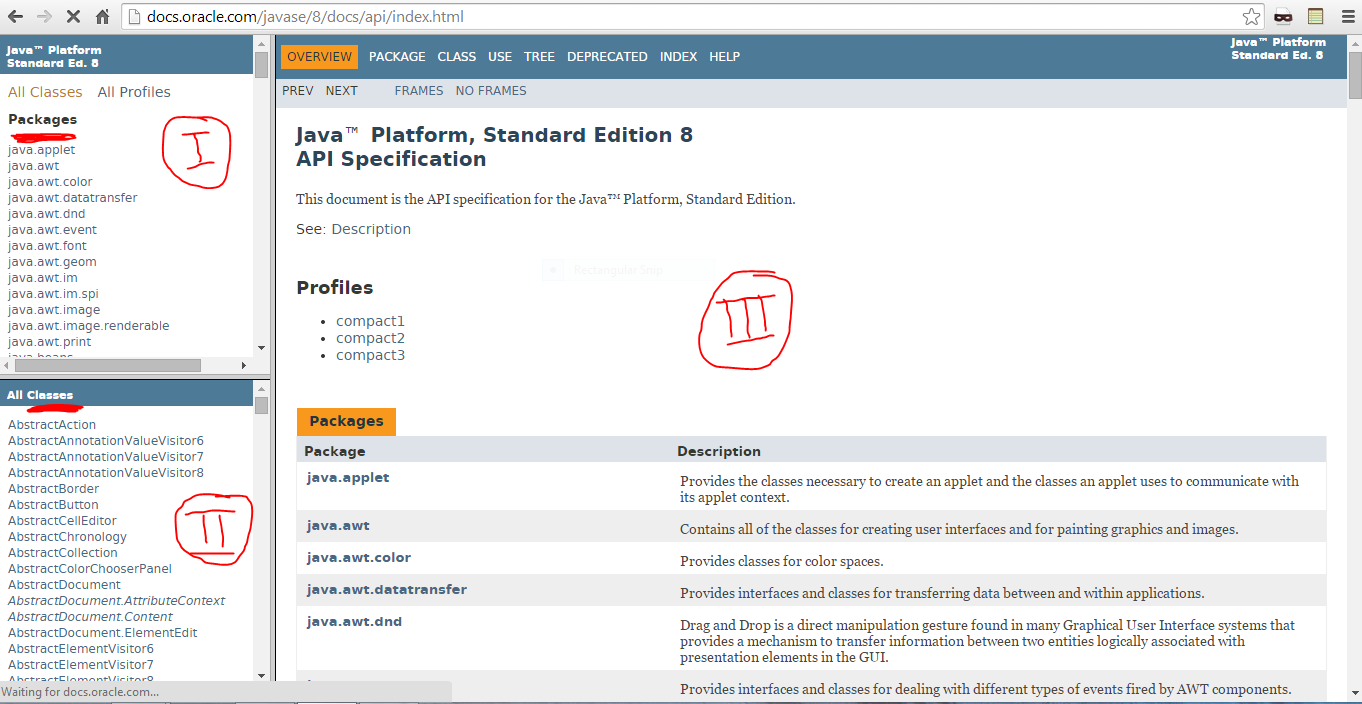Screen dimensions: 1362x704
Task: Click the packages frame horizontal scrollbar
Action: (107, 365)
